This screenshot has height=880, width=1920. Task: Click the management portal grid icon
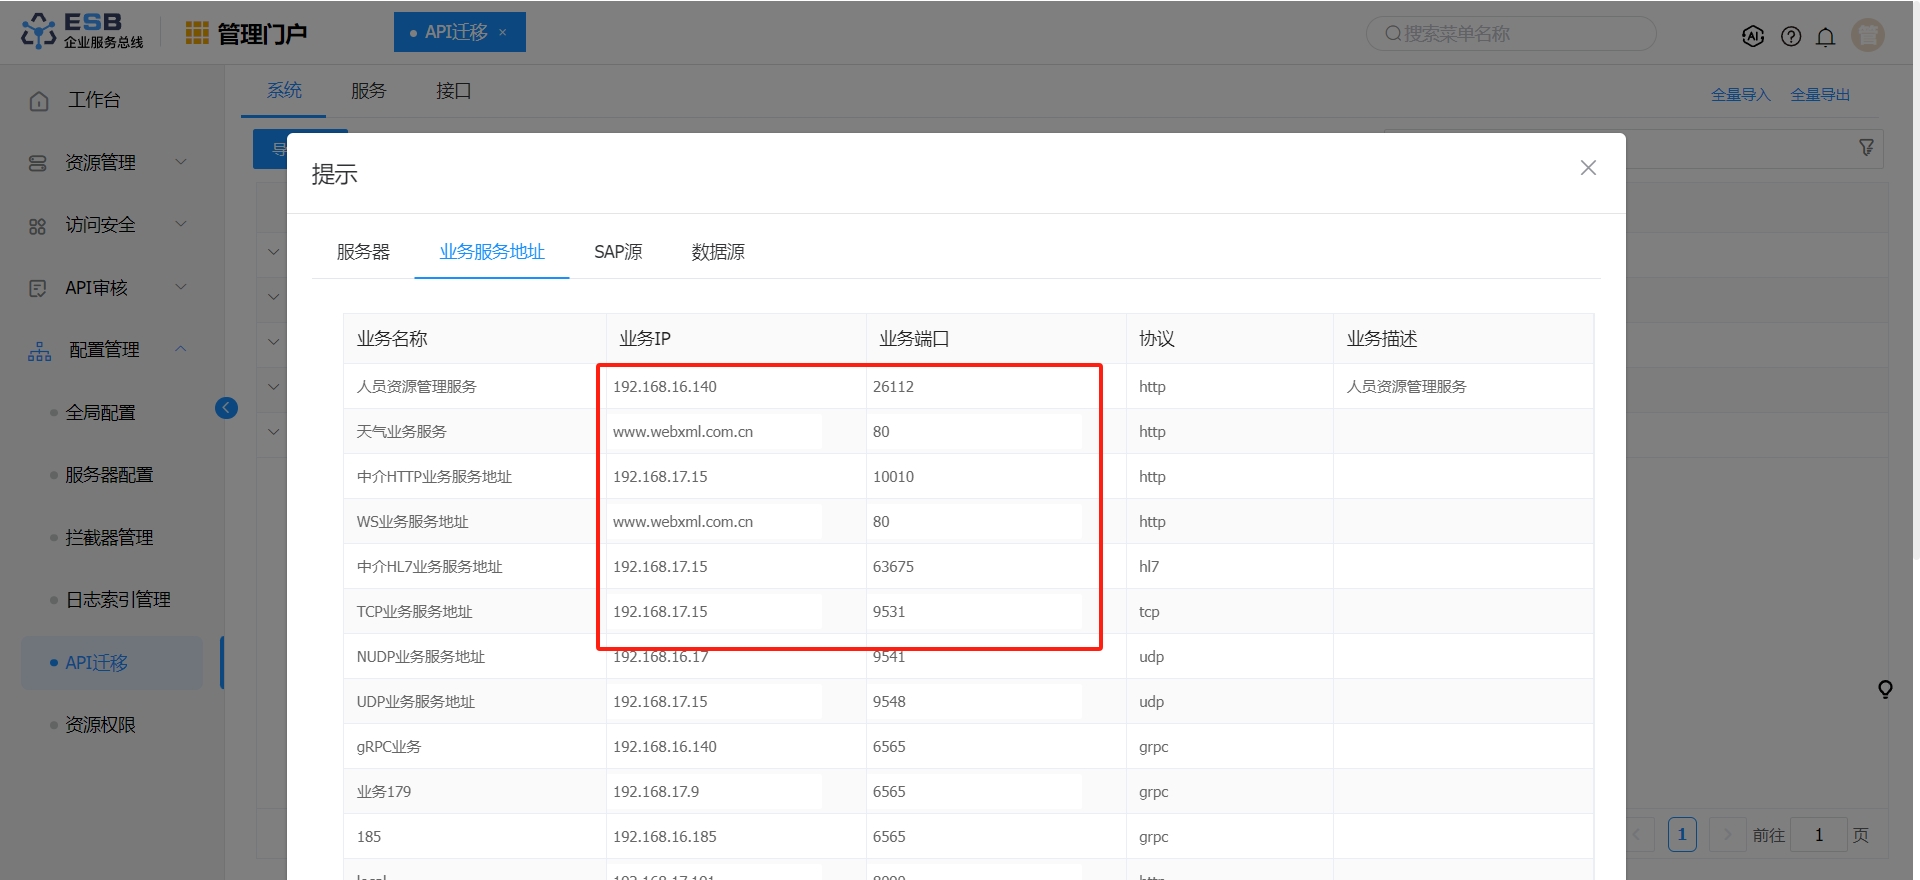coord(197,34)
